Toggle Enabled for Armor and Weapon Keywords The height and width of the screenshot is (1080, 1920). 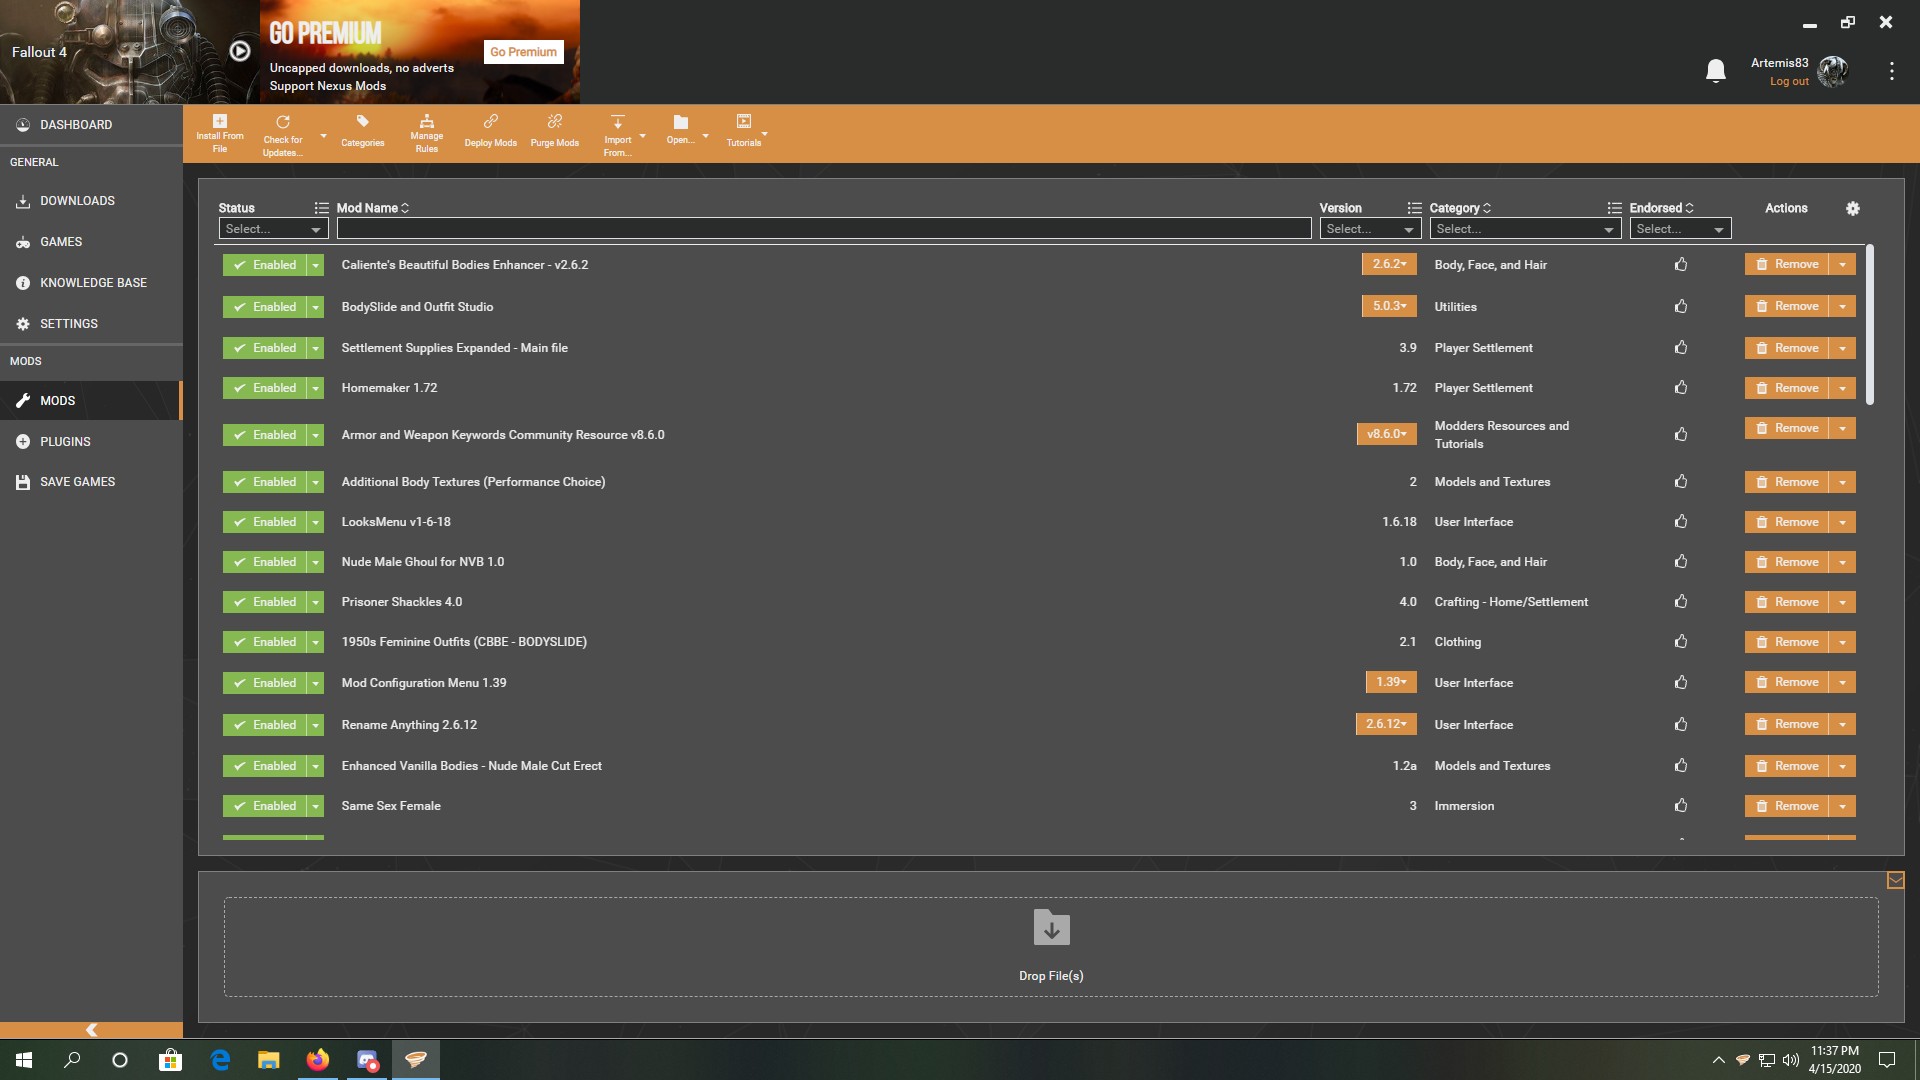[x=265, y=435]
